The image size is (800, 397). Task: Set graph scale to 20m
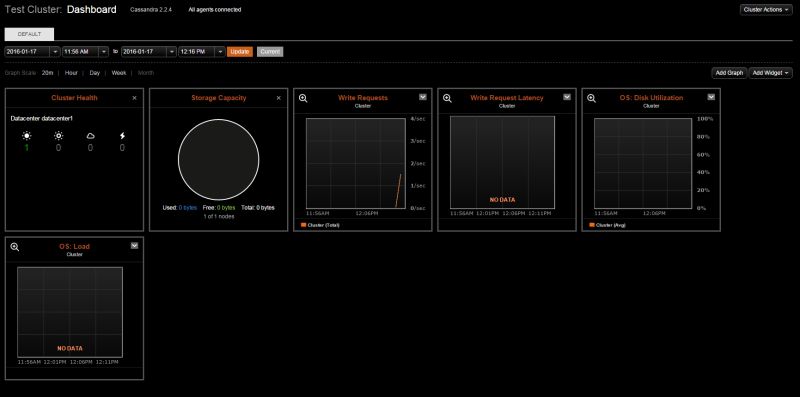coord(47,73)
